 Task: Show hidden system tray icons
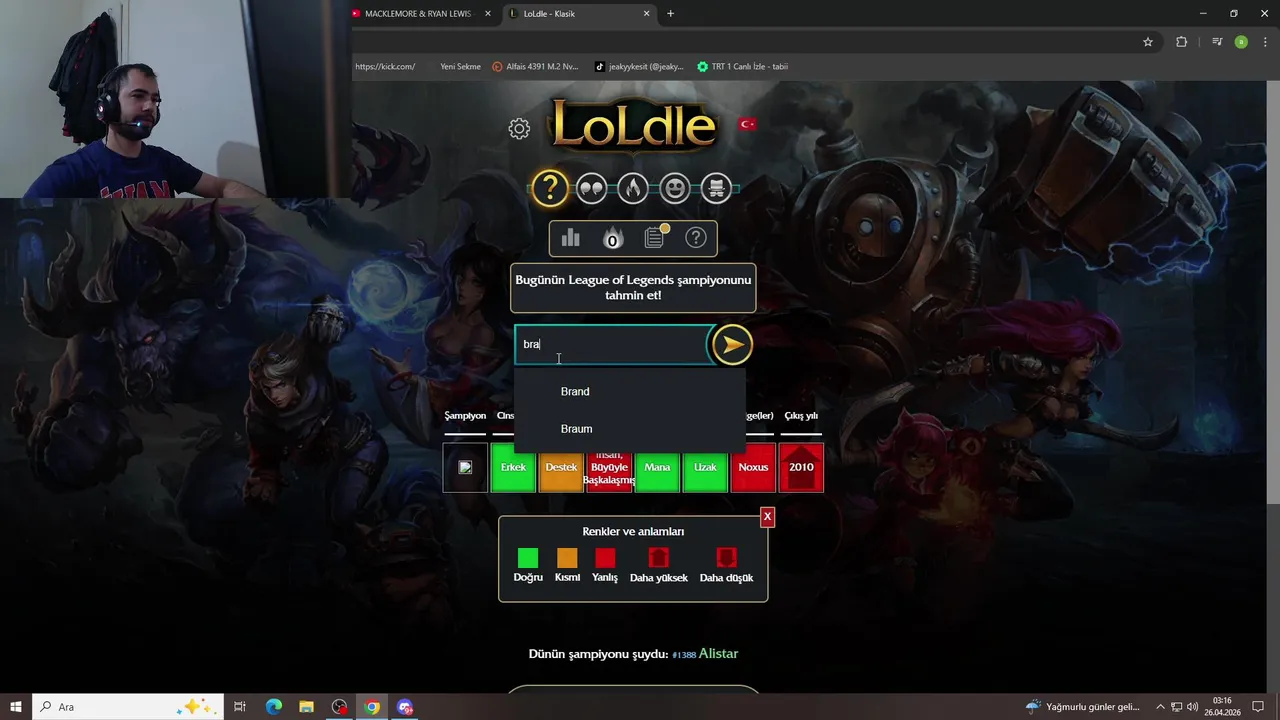(1160, 707)
